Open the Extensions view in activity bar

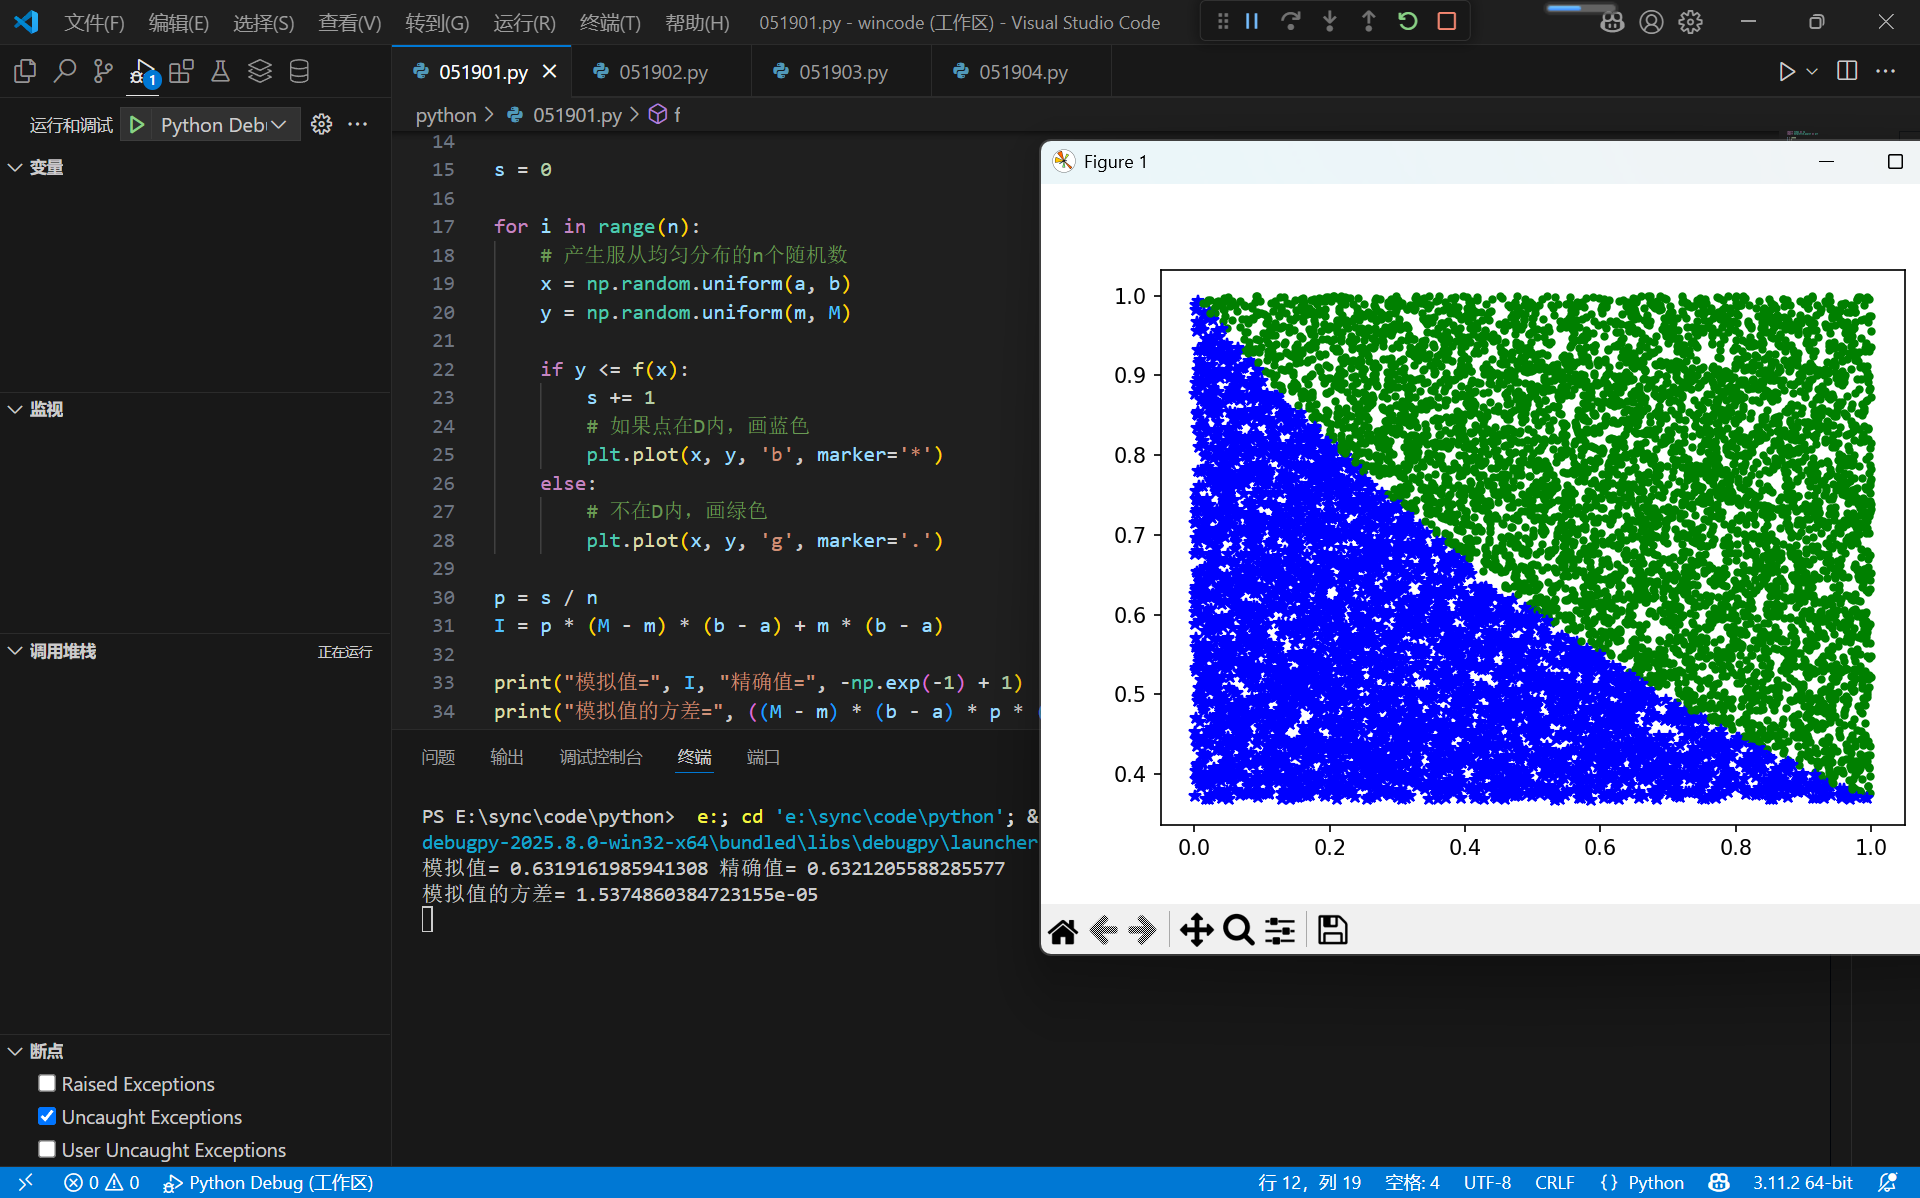click(181, 71)
